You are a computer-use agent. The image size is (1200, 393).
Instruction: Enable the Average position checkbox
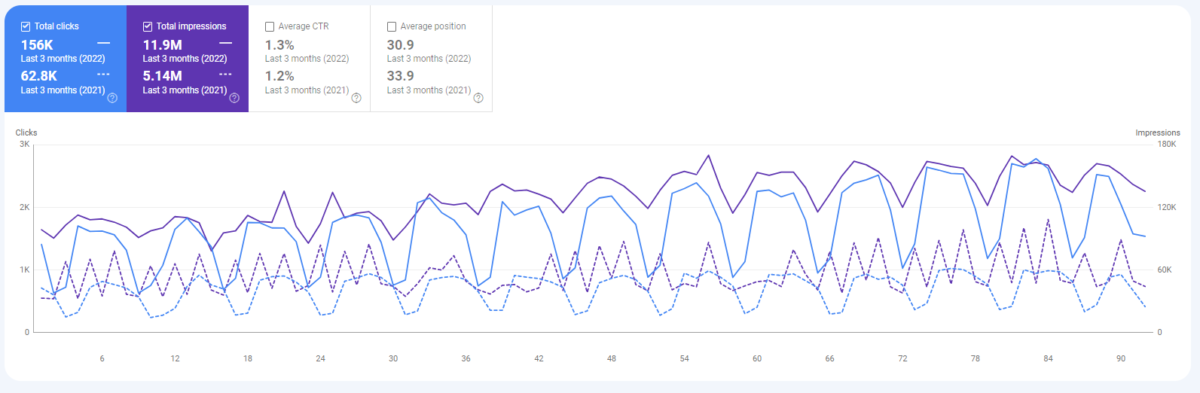tap(392, 26)
